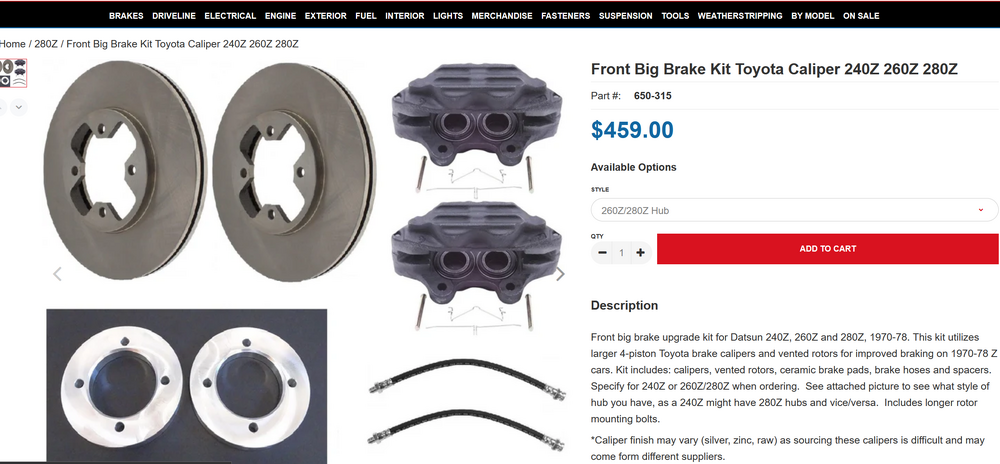Image resolution: width=1000 pixels, height=464 pixels.
Task: Click the quantity minus icon
Action: (x=601, y=253)
